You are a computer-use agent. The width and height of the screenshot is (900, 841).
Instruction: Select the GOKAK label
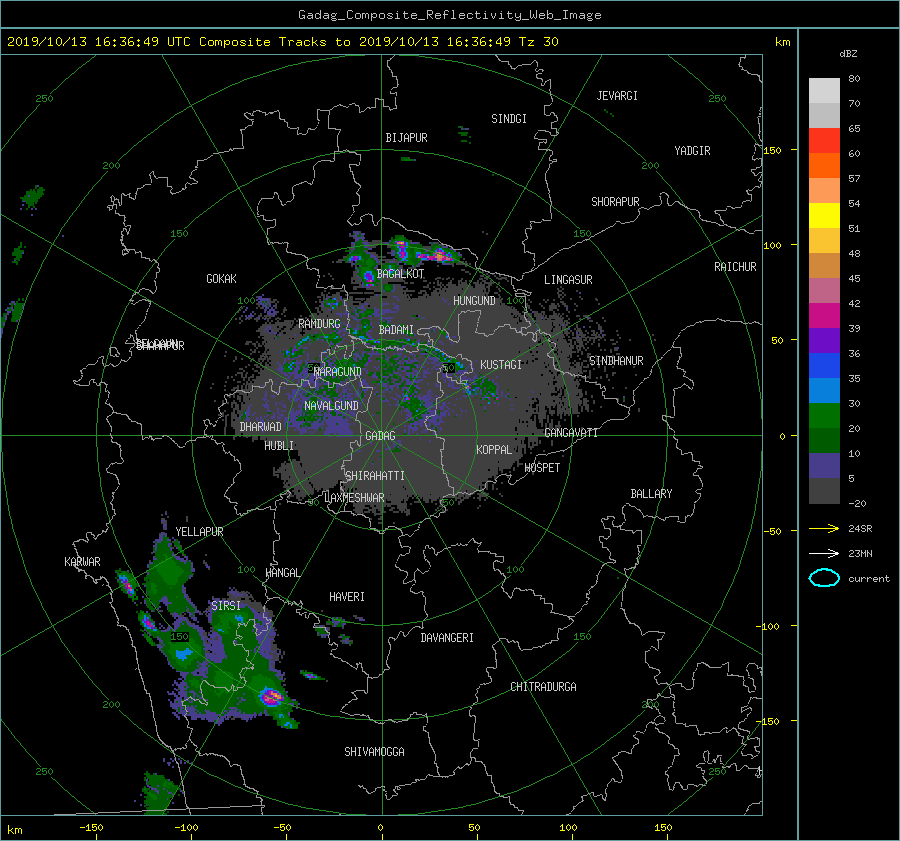click(221, 279)
